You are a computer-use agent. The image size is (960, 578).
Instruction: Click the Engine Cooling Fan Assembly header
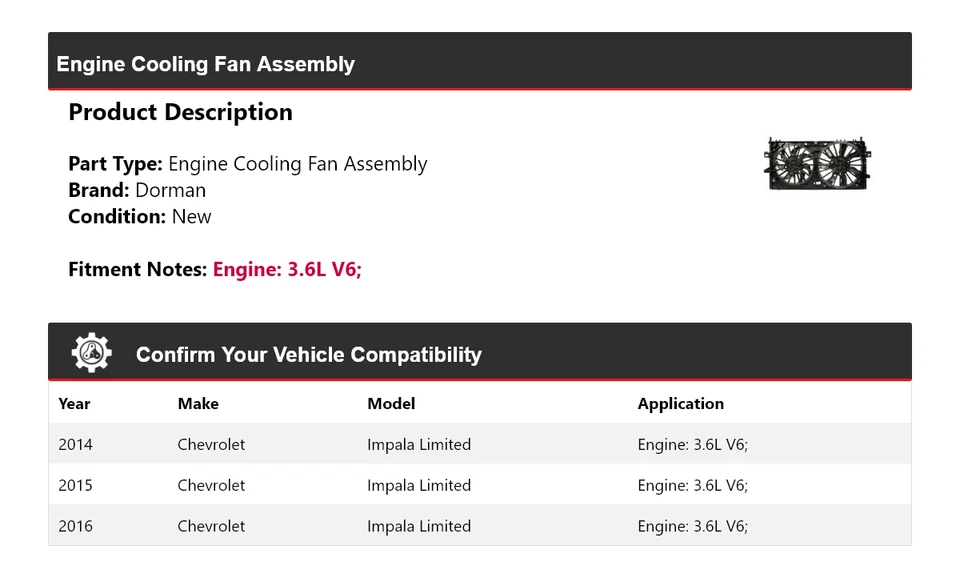[x=206, y=64]
